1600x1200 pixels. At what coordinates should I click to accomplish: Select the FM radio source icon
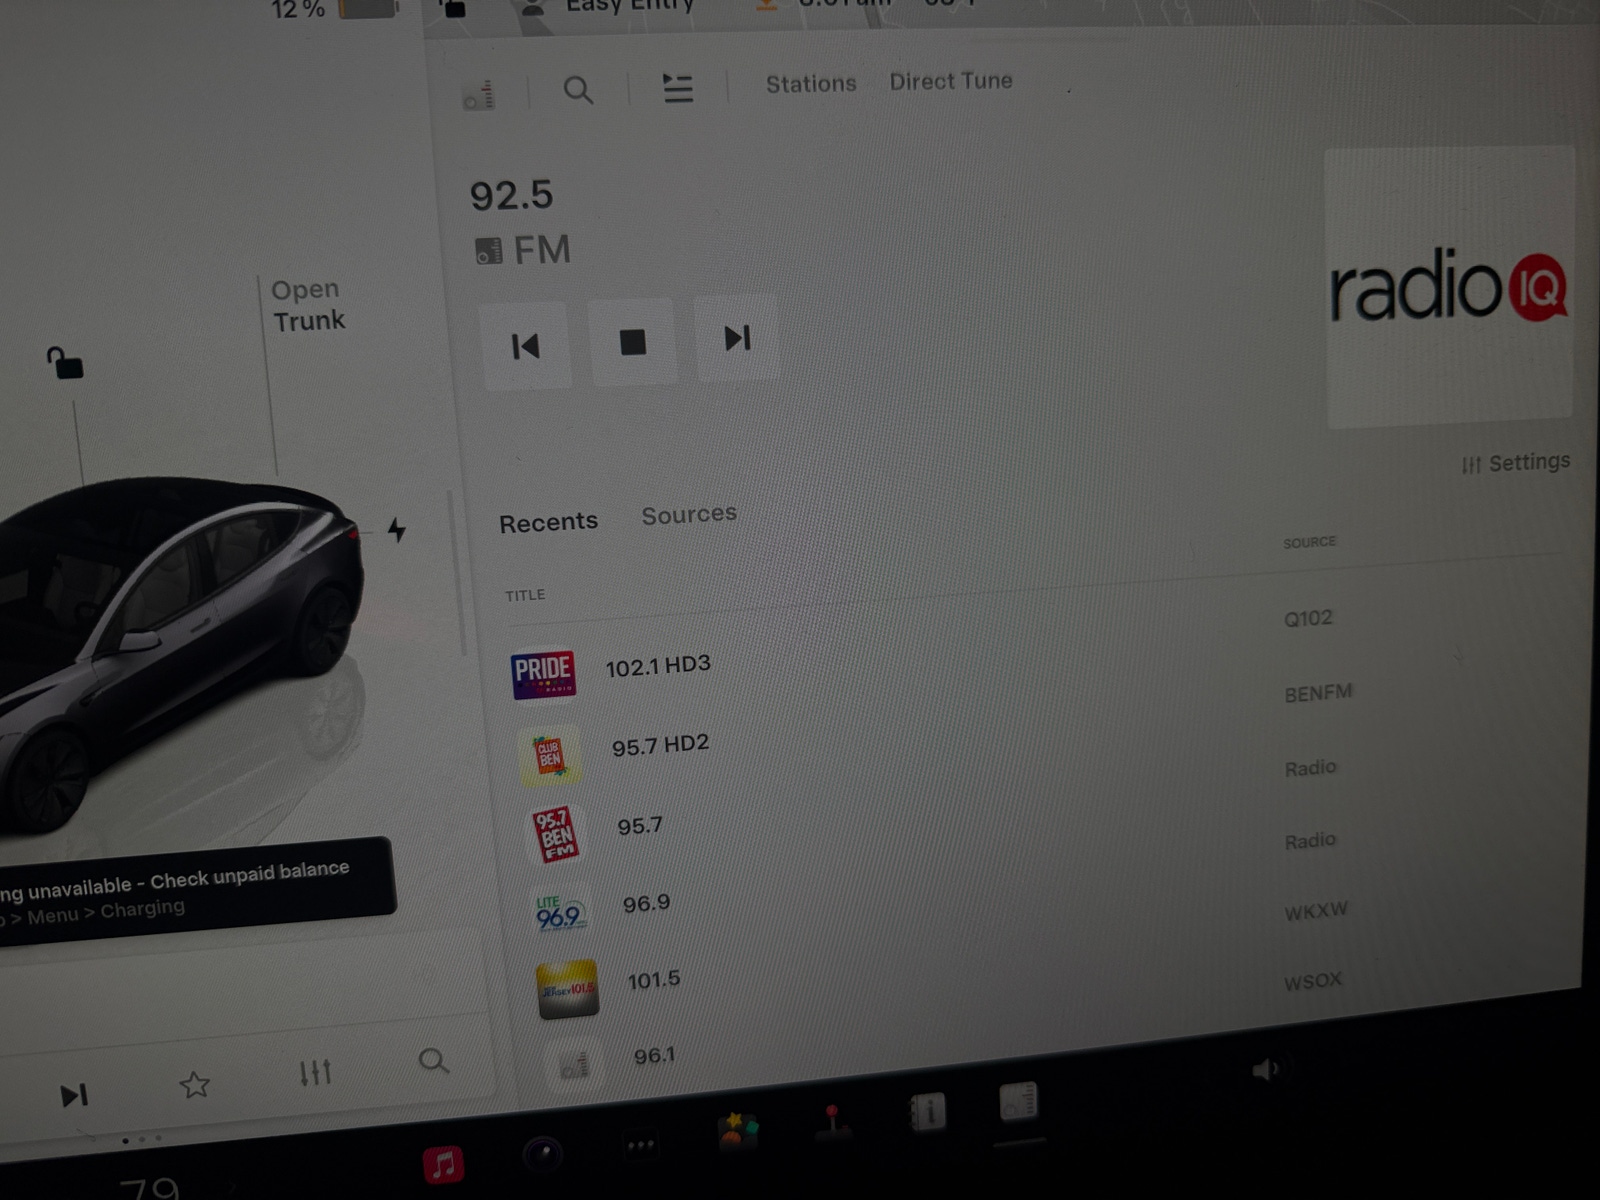[x=480, y=95]
